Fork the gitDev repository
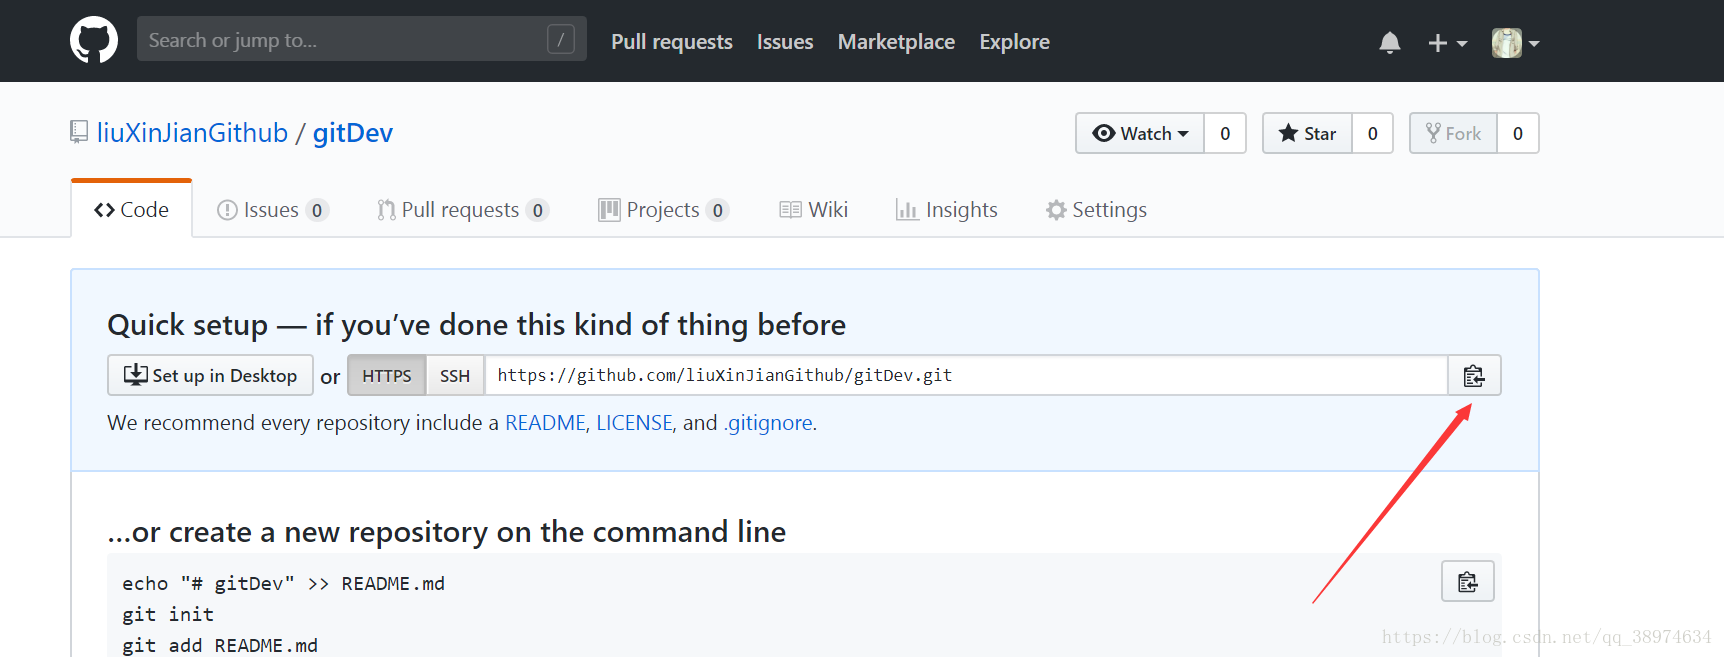Screen dimensions: 1724x657 (x=1453, y=134)
